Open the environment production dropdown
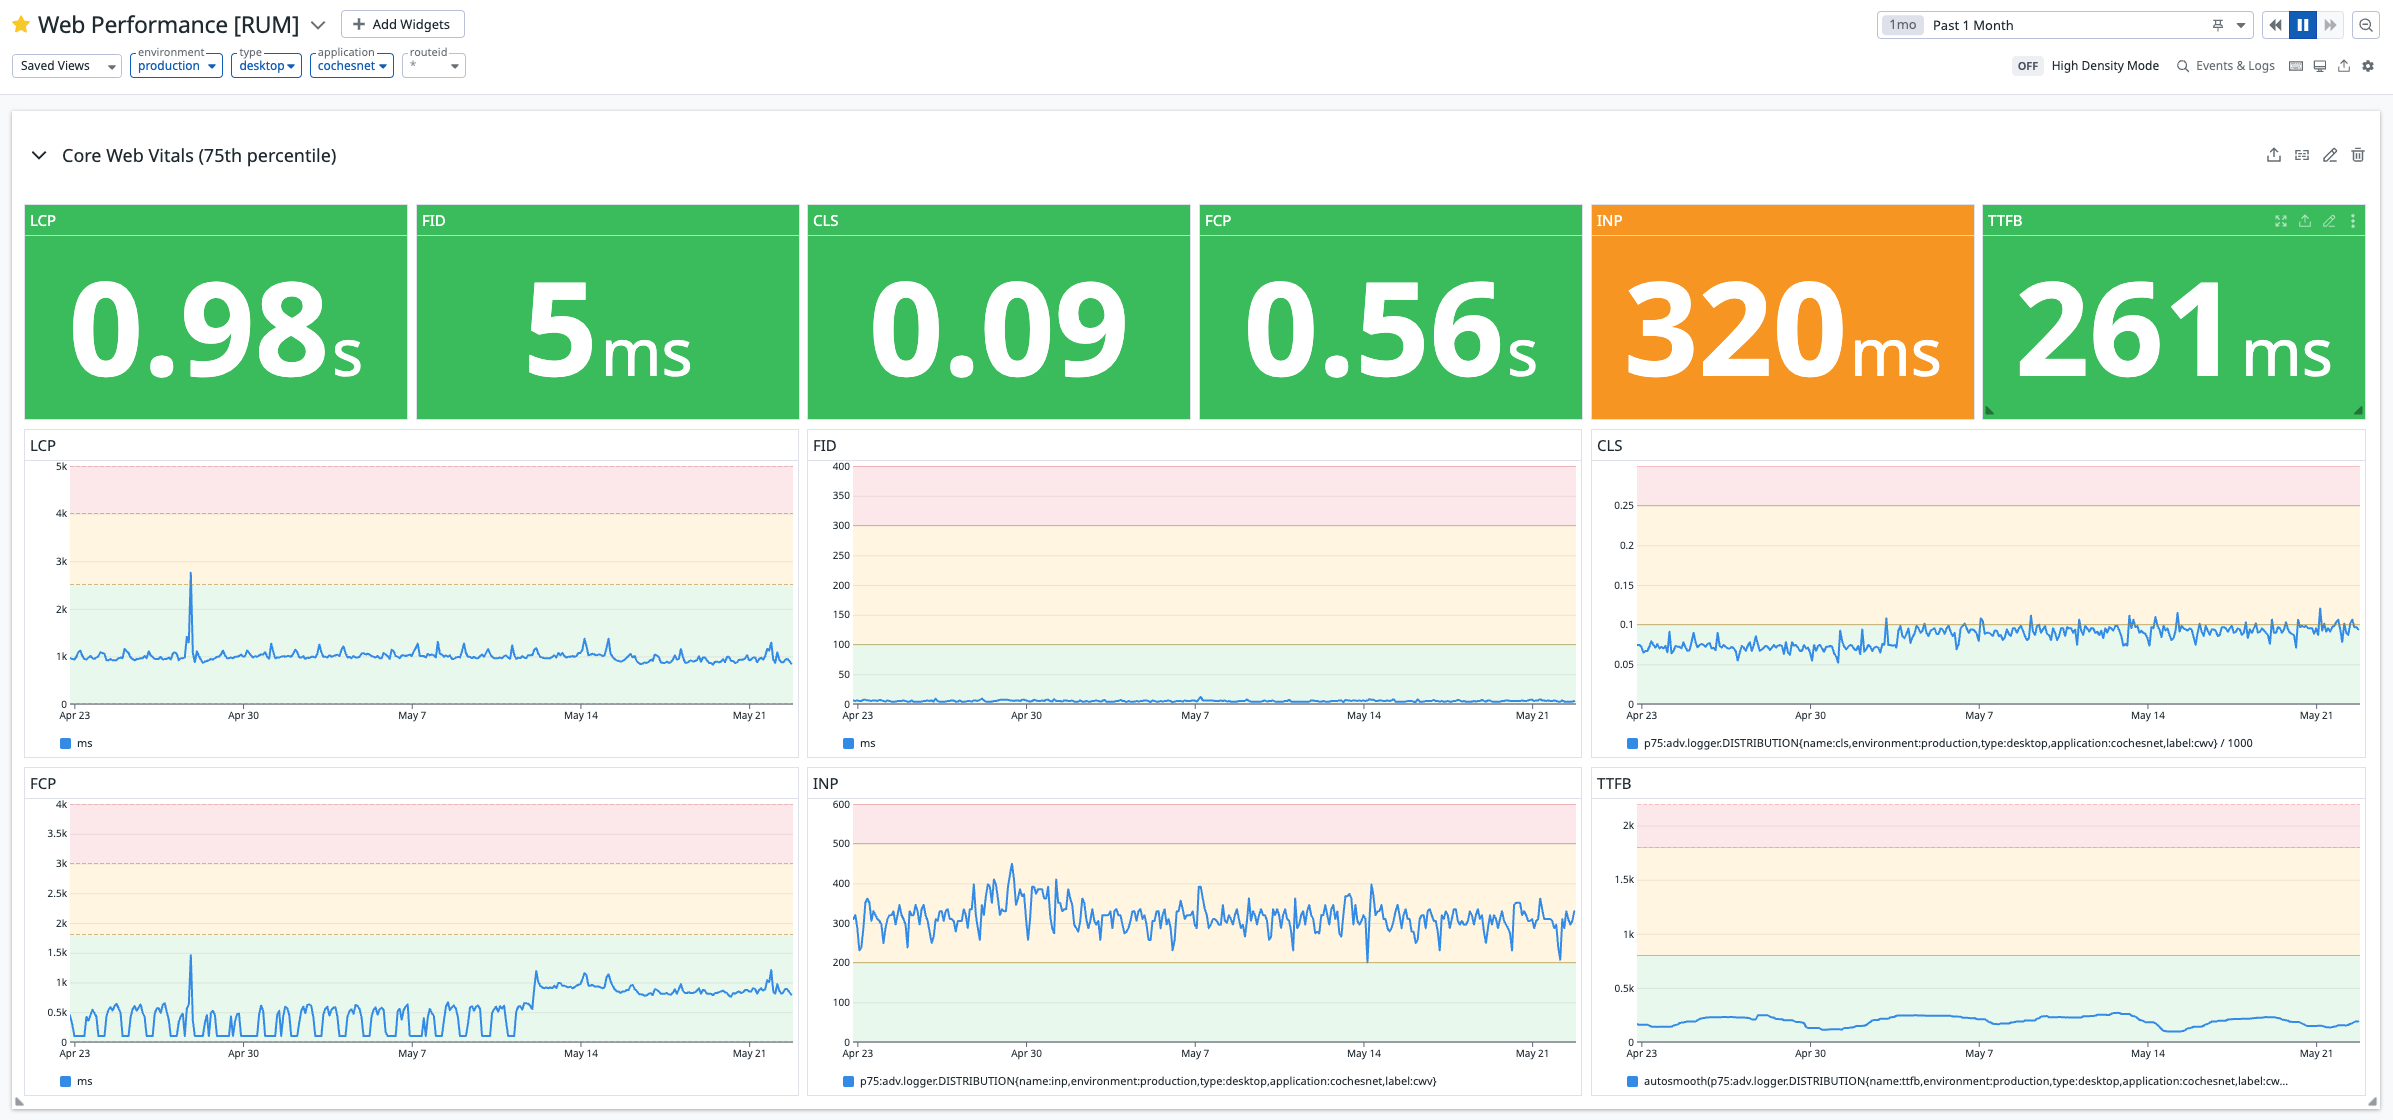This screenshot has width=2393, height=1120. tap(176, 66)
